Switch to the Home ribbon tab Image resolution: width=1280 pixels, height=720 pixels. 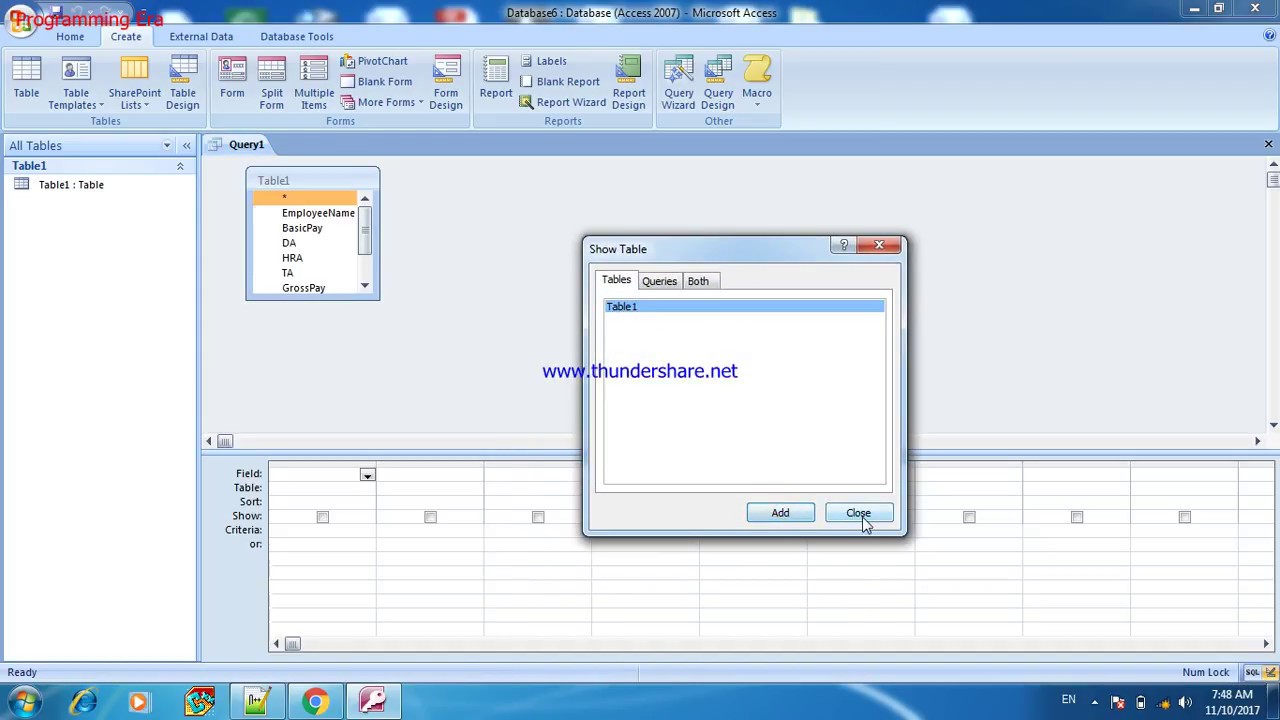pos(70,37)
